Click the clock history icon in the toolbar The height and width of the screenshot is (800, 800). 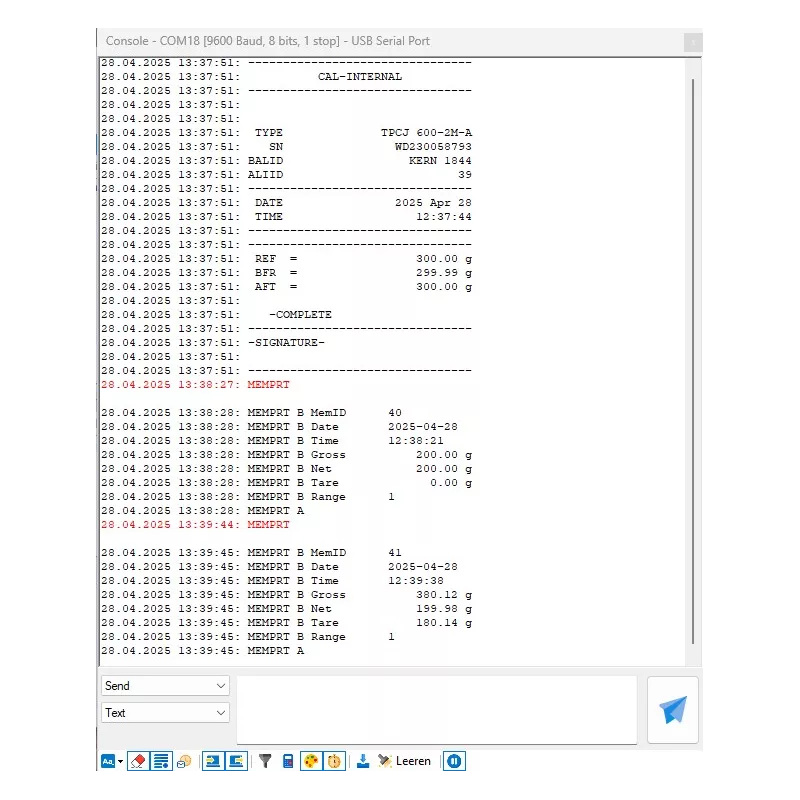[x=183, y=761]
